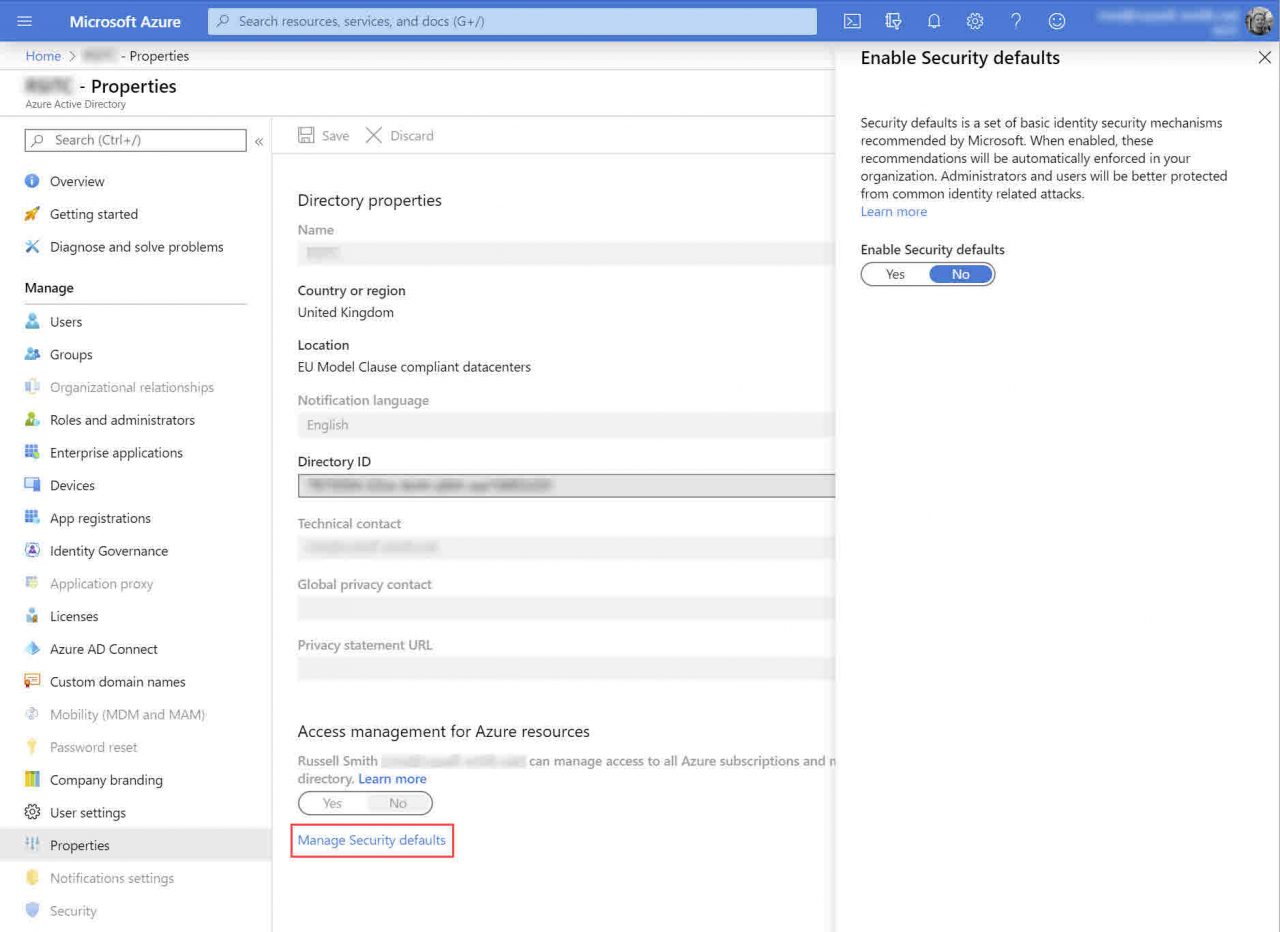This screenshot has width=1280, height=932.
Task: Click the Roles and administrators icon
Action: [32, 420]
